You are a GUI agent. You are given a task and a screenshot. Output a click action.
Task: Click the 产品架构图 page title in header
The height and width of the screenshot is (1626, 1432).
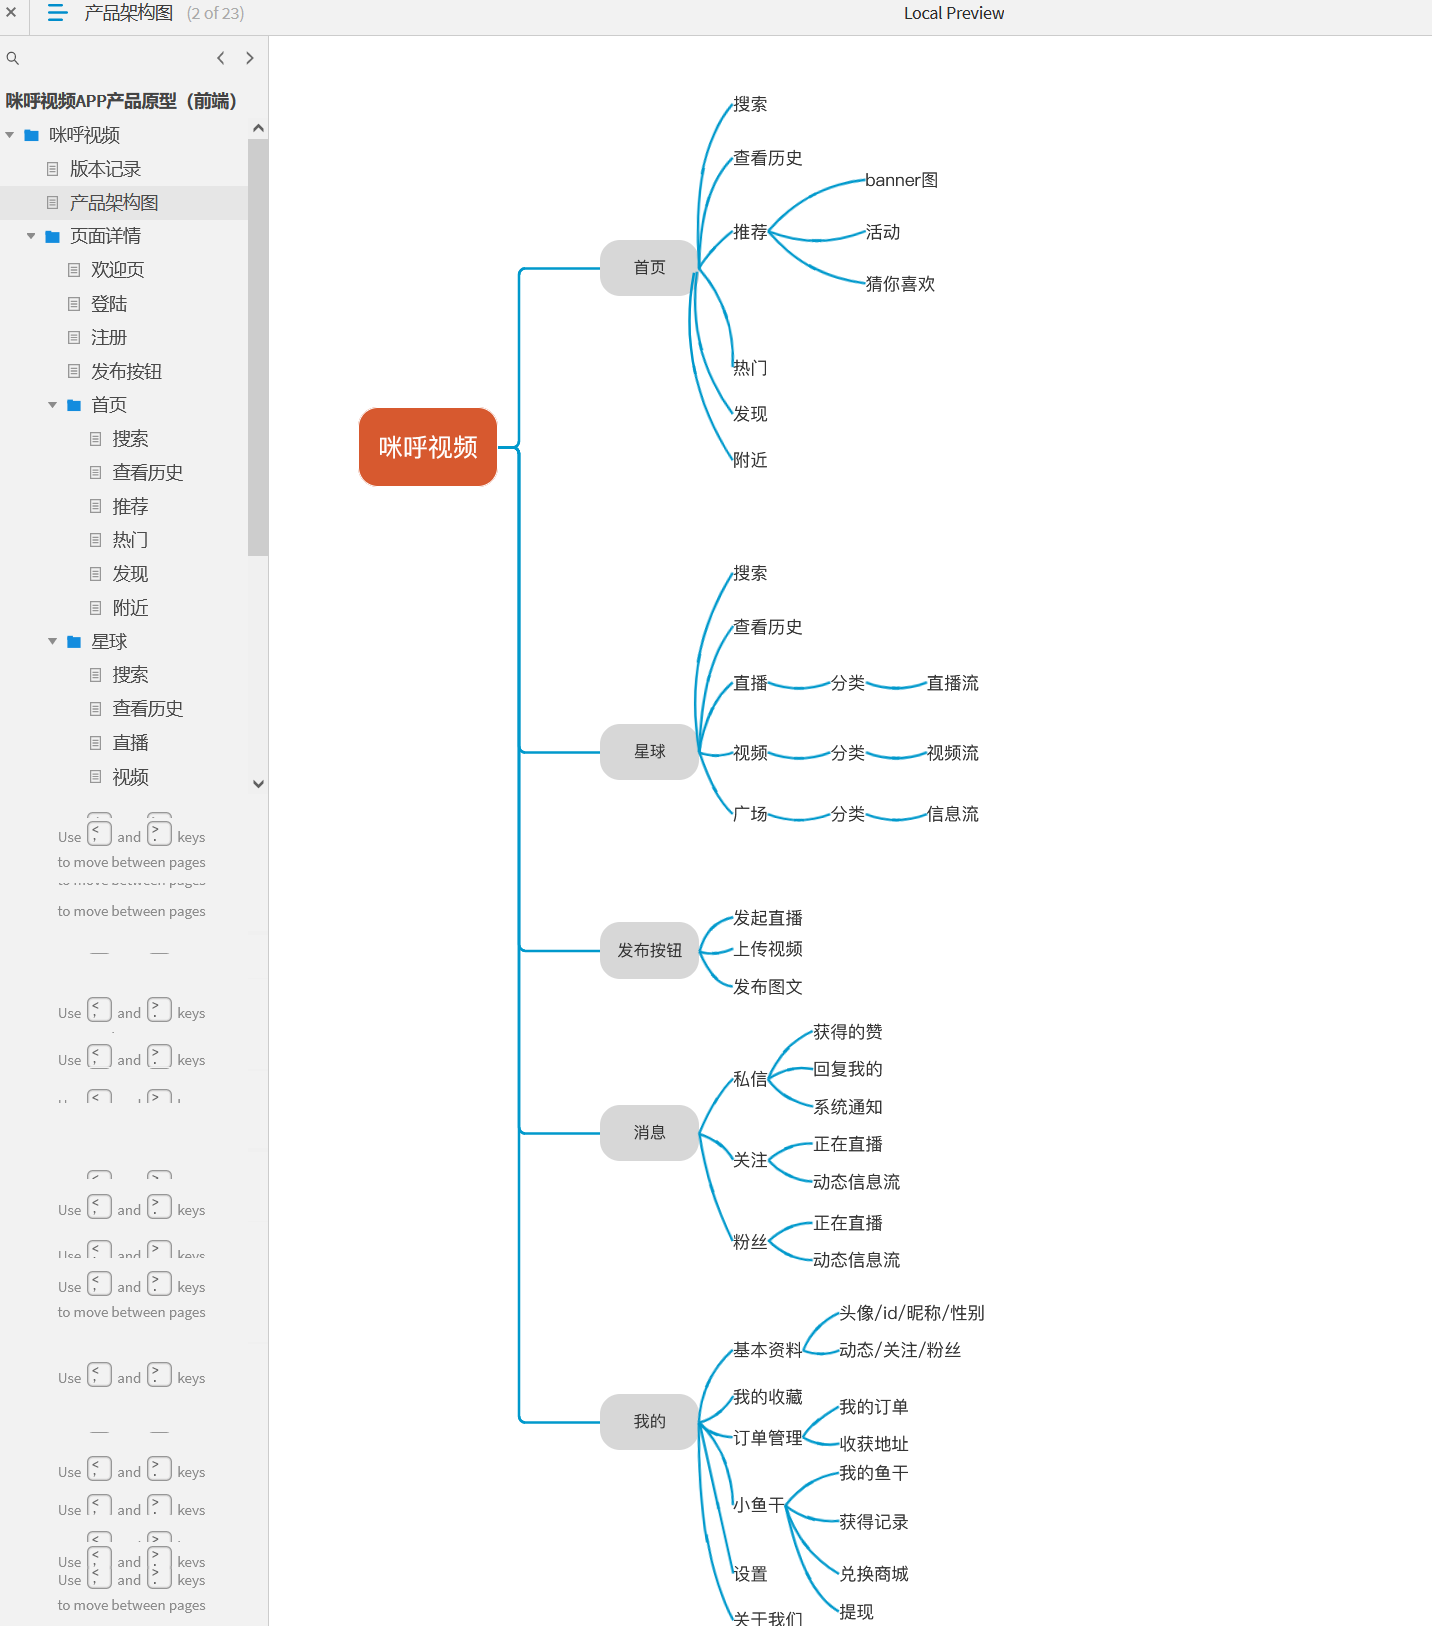coord(128,13)
